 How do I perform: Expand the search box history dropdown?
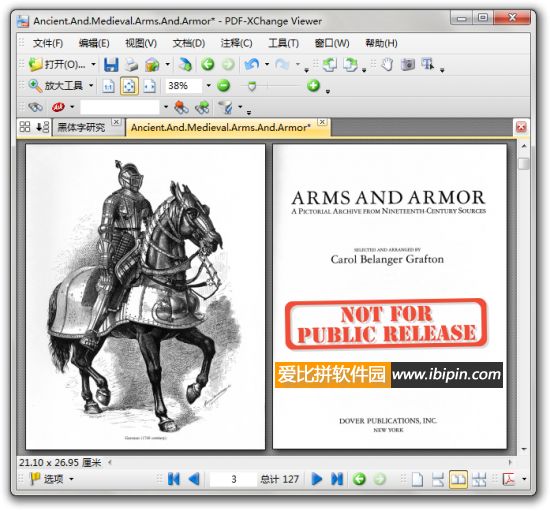click(x=166, y=107)
